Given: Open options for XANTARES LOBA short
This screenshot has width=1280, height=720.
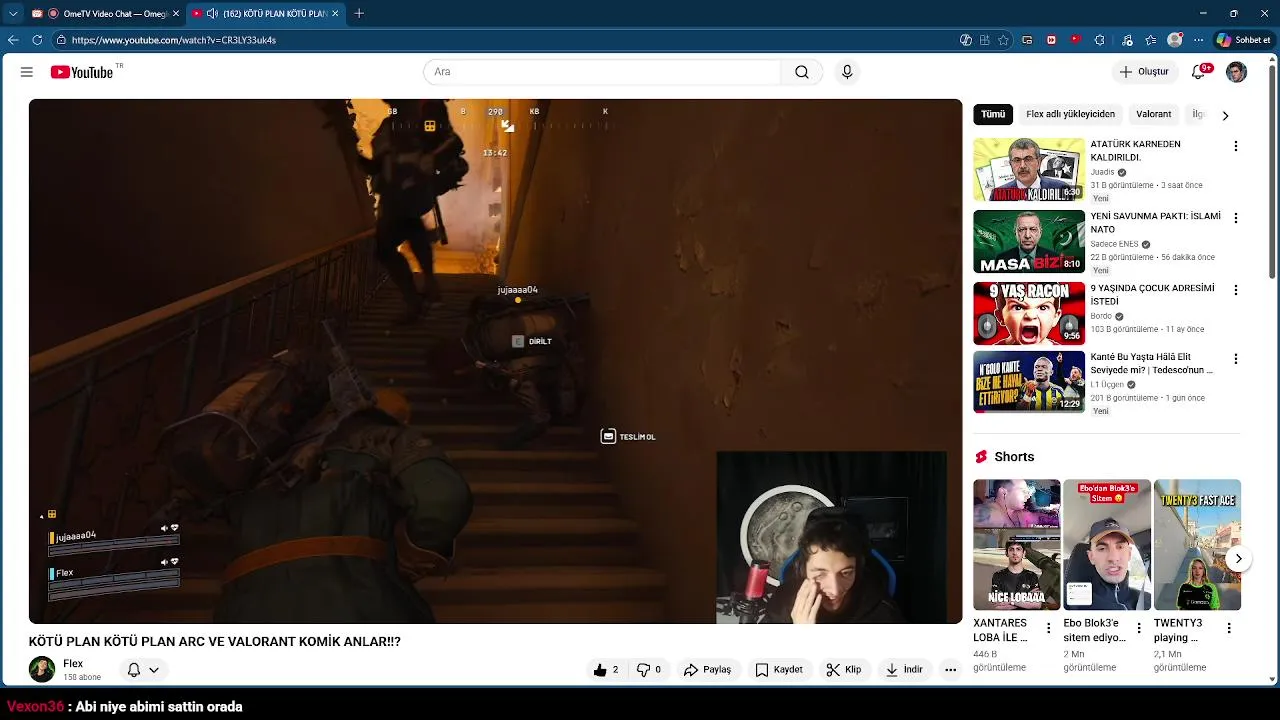Looking at the screenshot, I should [1048, 628].
